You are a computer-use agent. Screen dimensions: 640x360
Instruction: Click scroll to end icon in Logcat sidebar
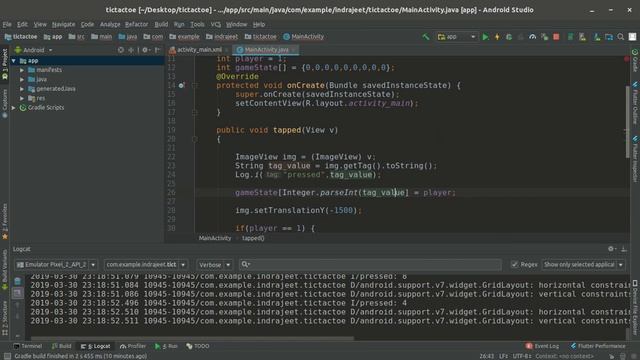pyautogui.click(x=18, y=293)
